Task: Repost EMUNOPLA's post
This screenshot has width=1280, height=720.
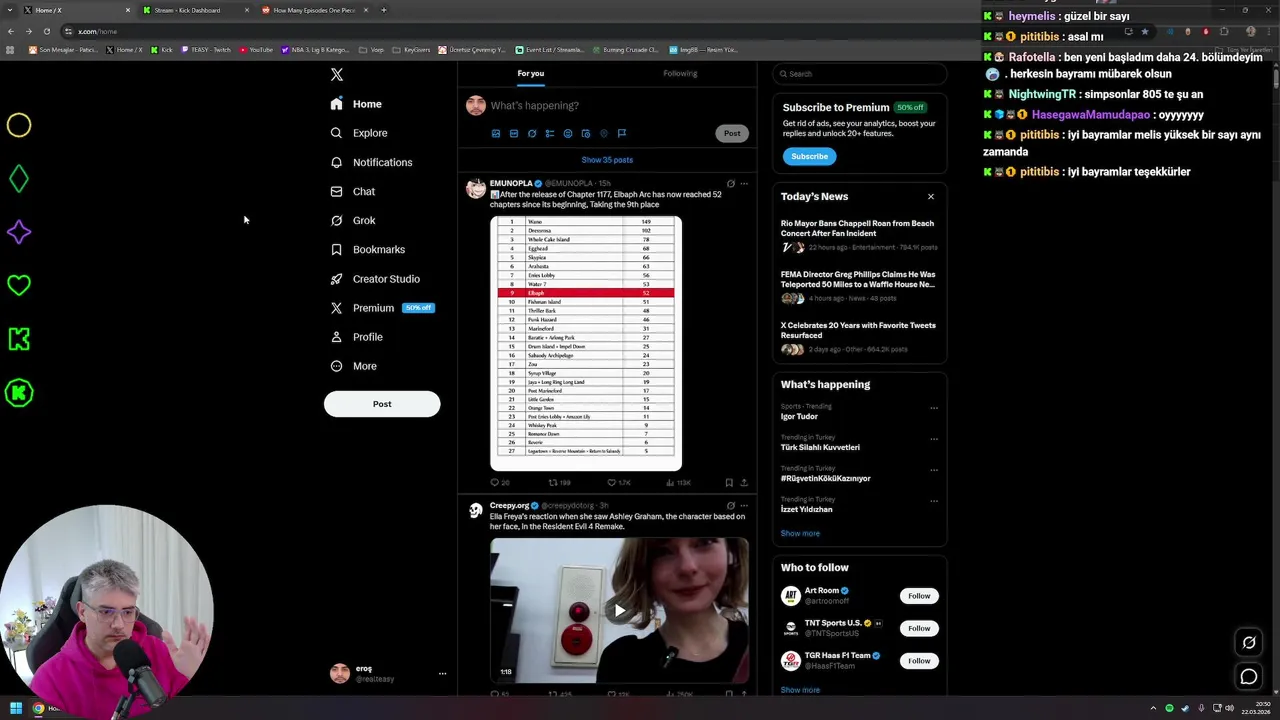Action: tap(552, 482)
